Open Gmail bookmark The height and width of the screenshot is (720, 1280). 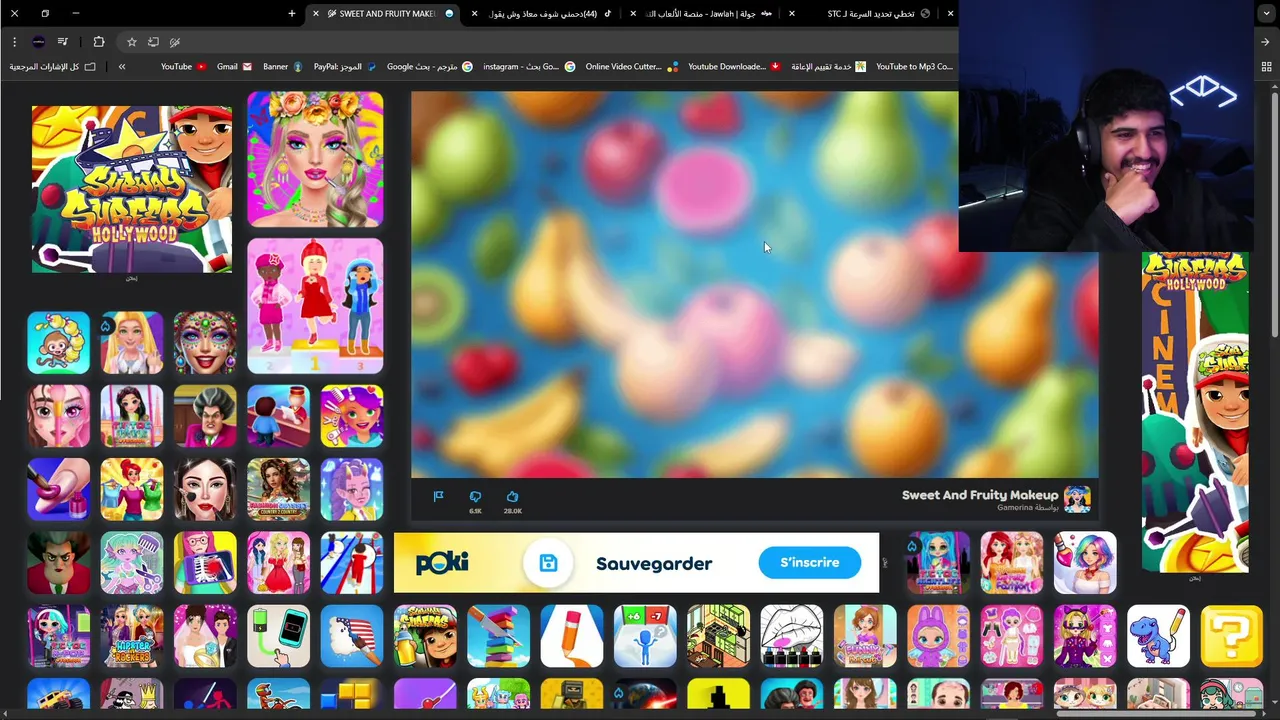point(234,67)
